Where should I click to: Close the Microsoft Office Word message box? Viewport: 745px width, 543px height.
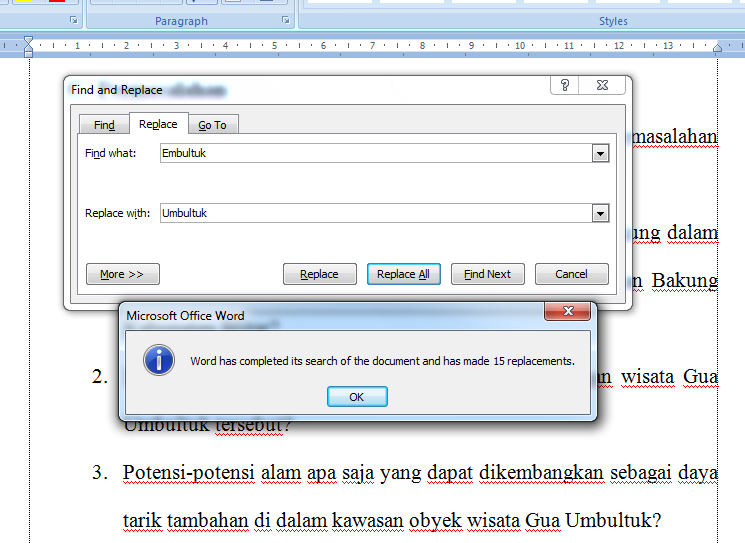(x=567, y=311)
